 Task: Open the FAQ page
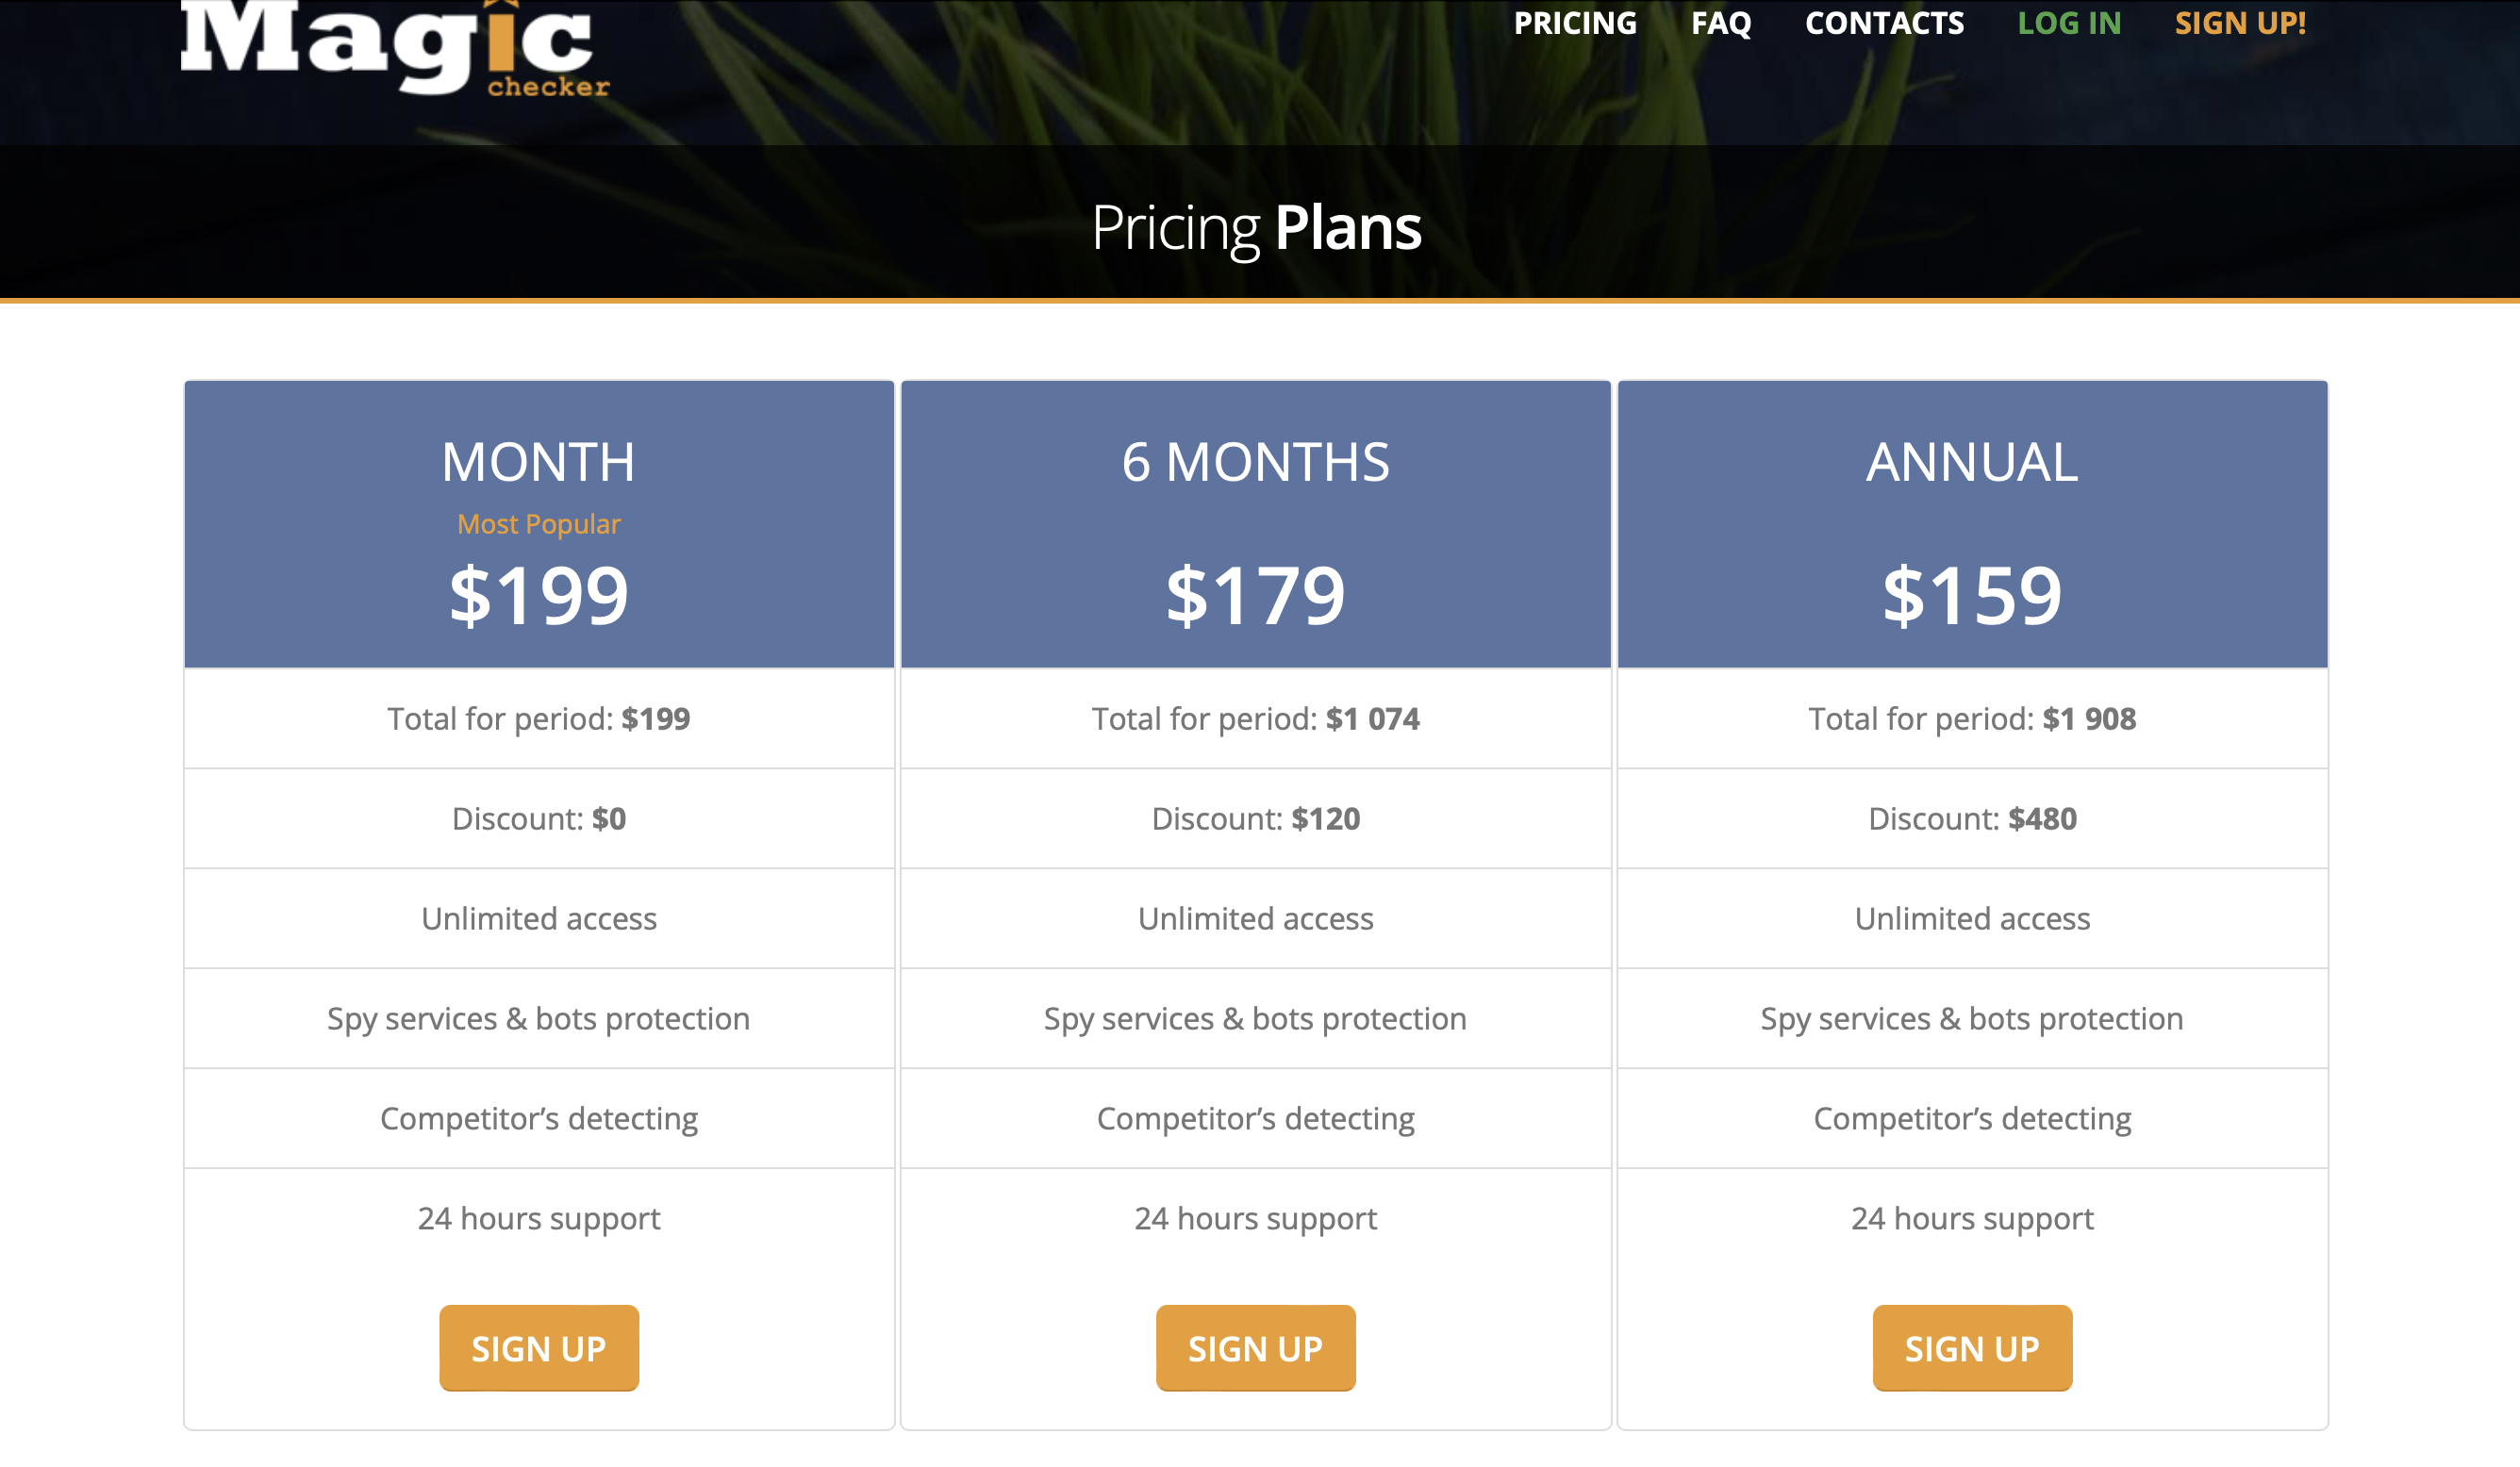coord(1721,23)
